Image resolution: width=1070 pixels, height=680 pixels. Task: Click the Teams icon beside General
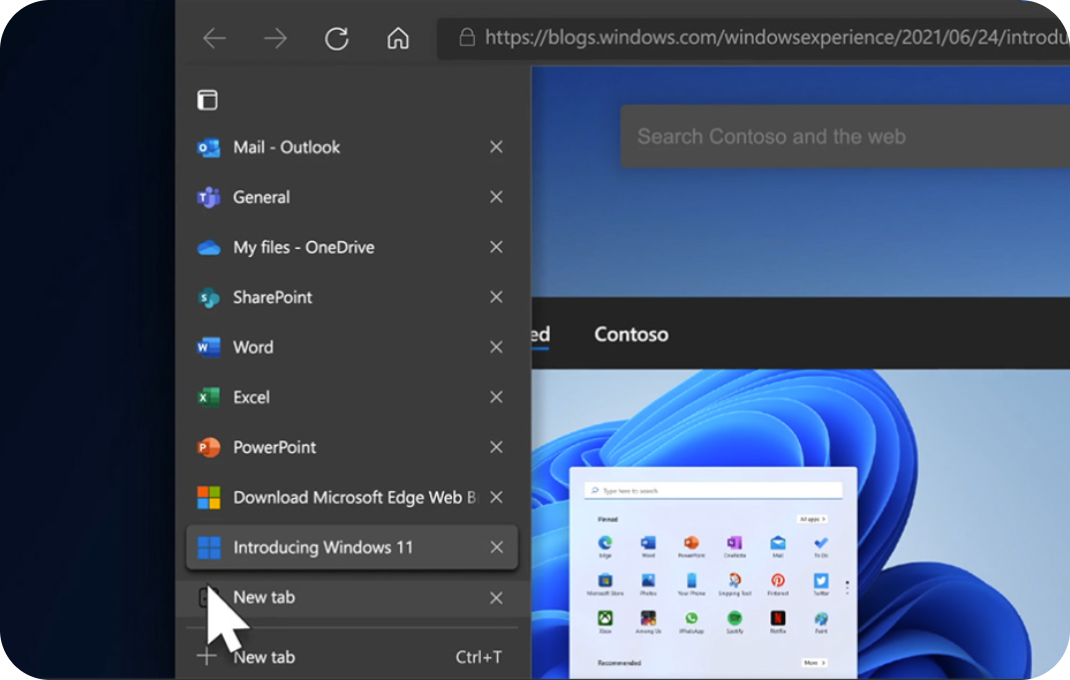pos(208,197)
